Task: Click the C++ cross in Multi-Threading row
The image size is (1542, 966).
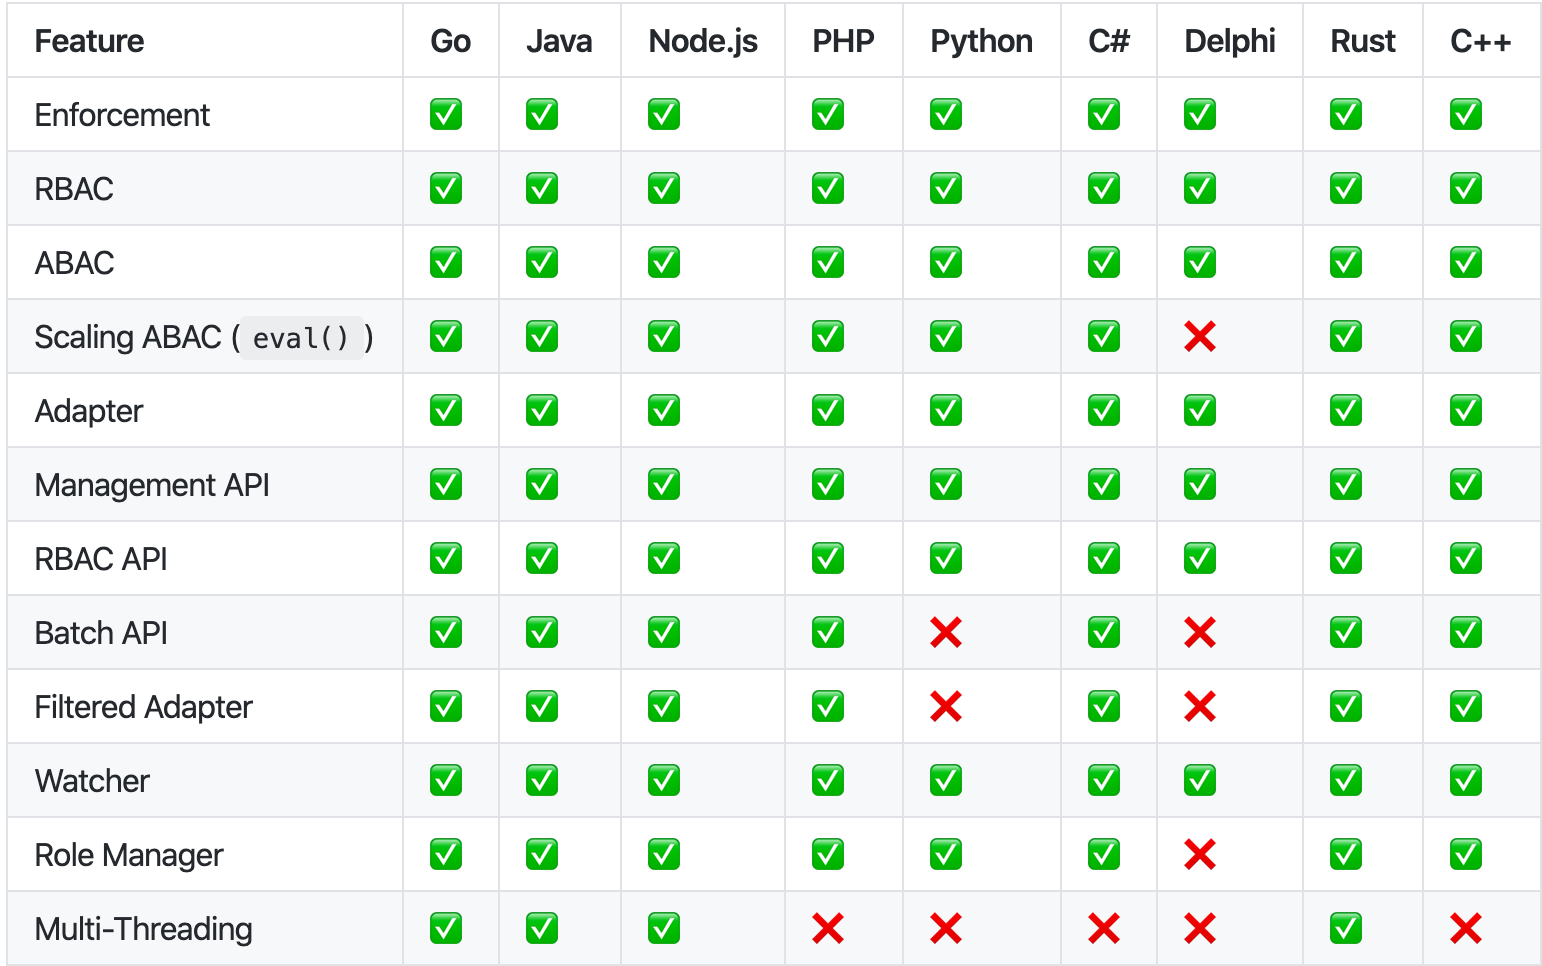Action: tap(1465, 929)
